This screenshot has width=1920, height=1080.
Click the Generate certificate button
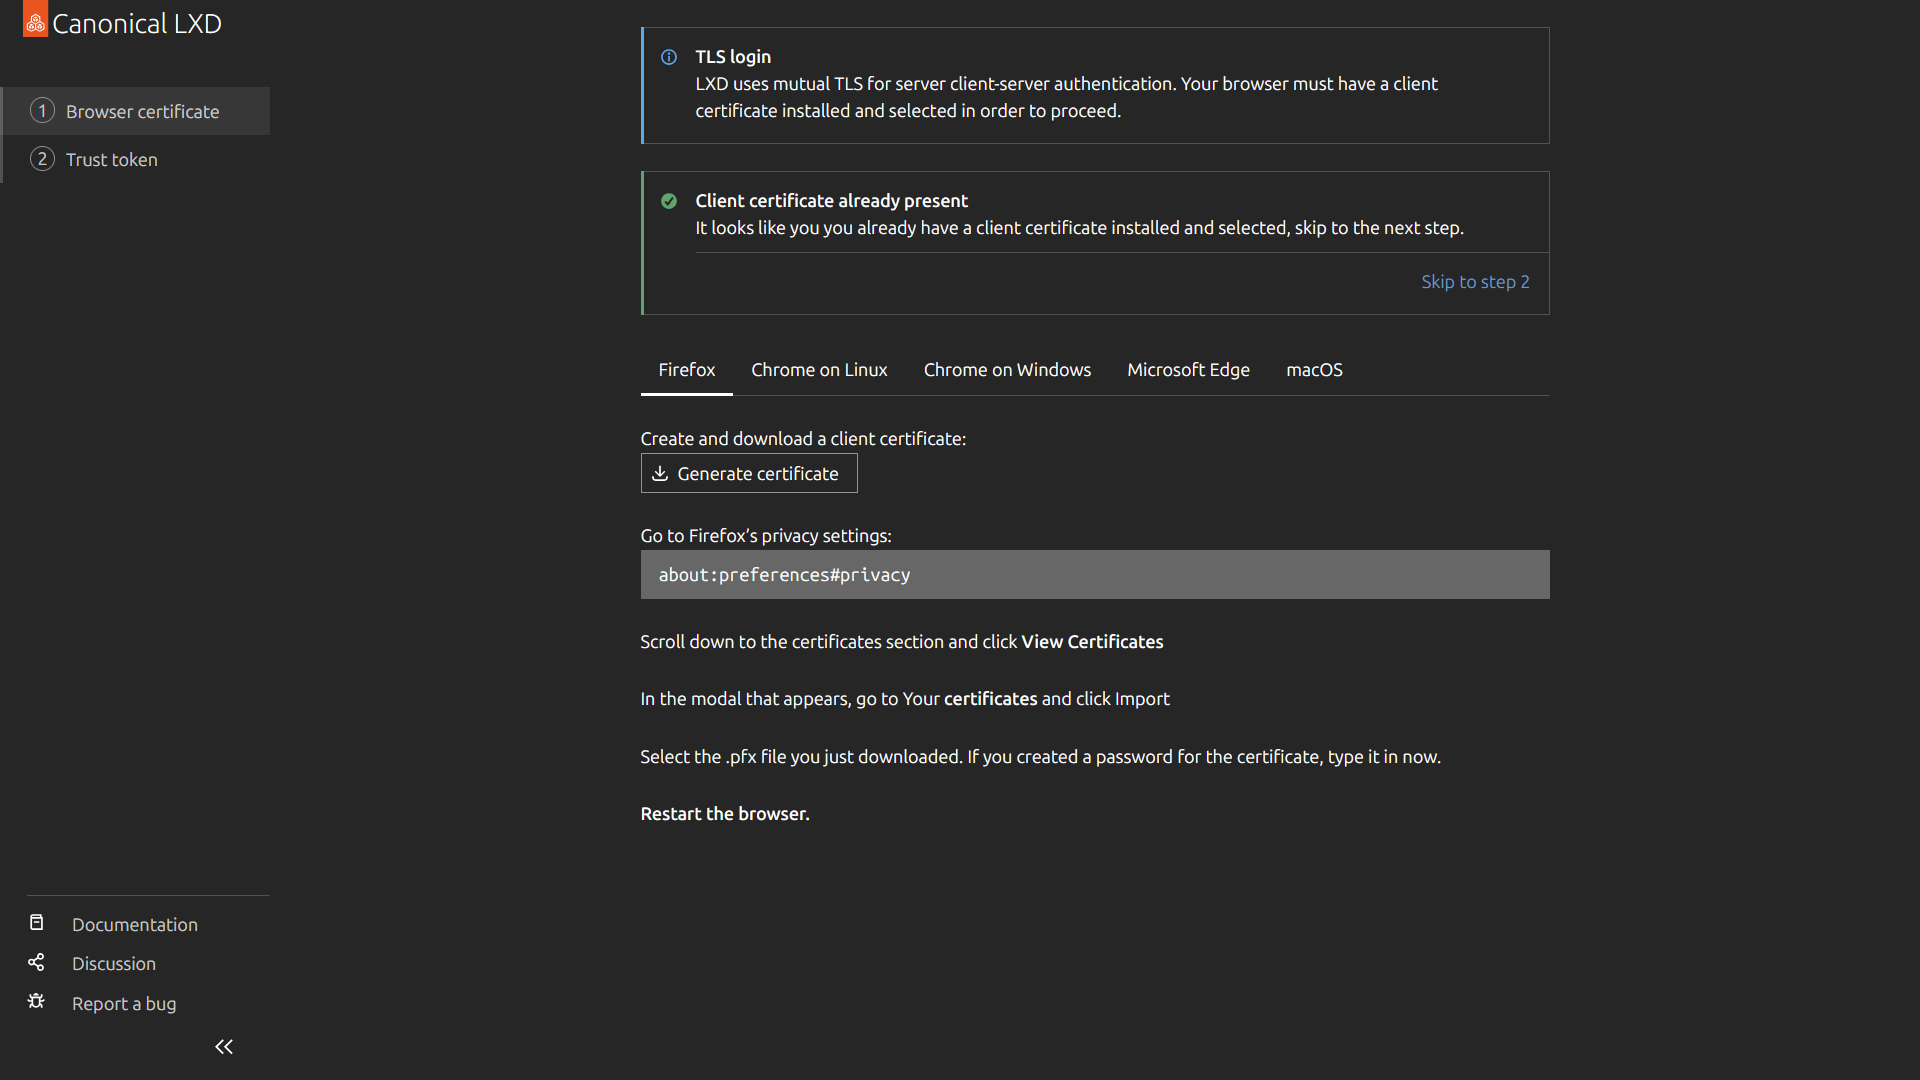tap(749, 473)
